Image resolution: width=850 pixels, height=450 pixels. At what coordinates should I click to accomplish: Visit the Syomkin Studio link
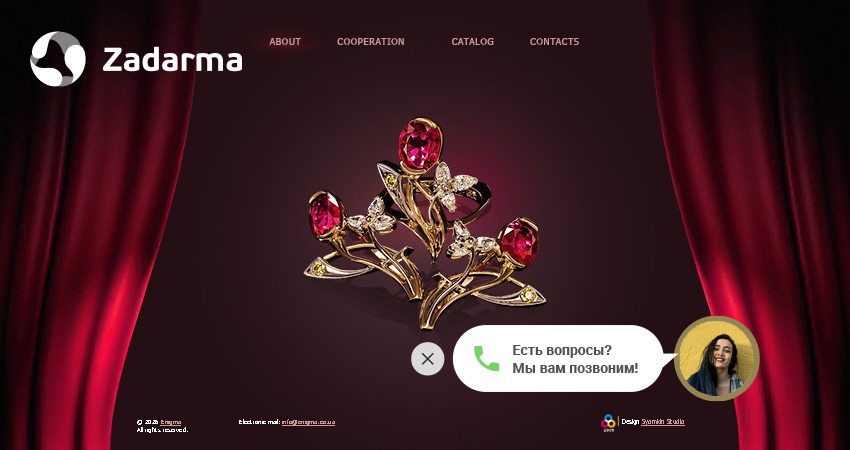(663, 422)
